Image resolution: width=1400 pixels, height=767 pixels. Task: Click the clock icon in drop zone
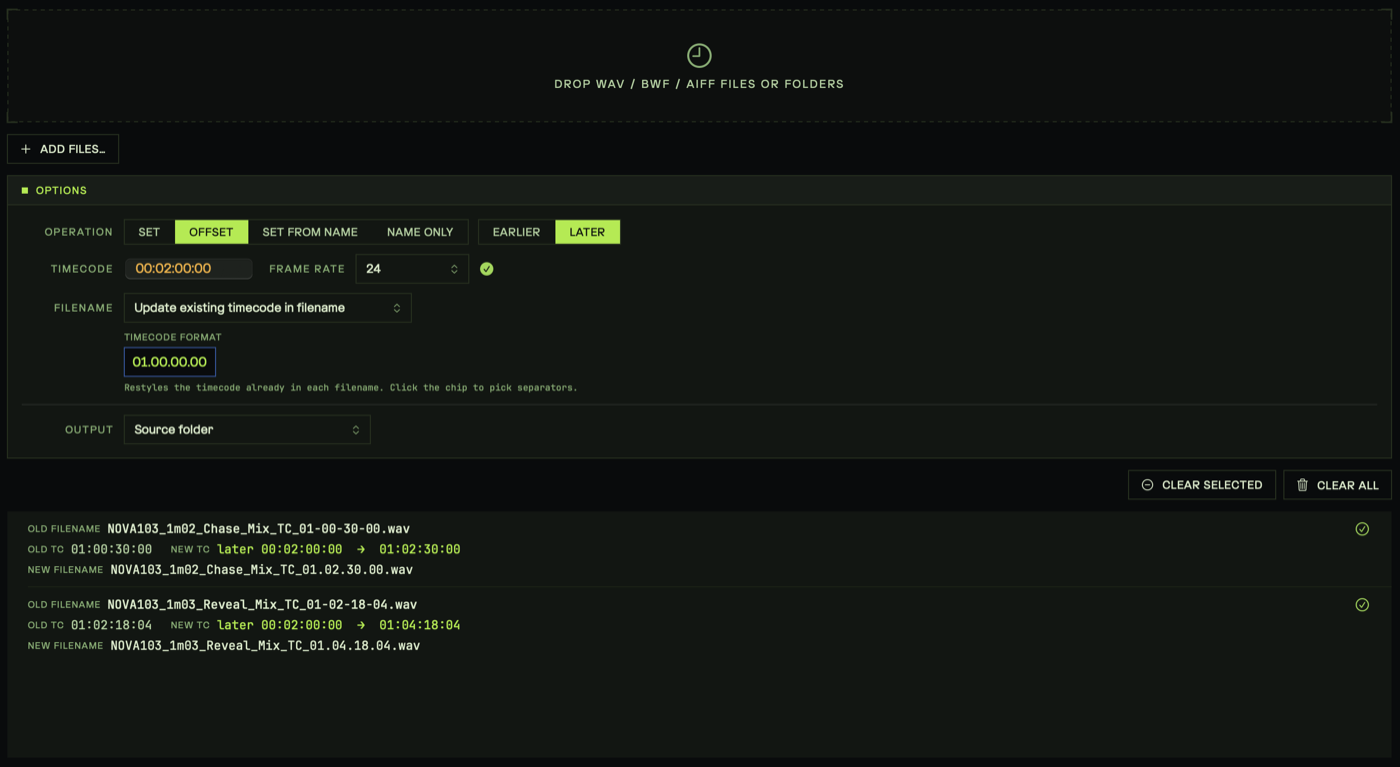[x=699, y=55]
